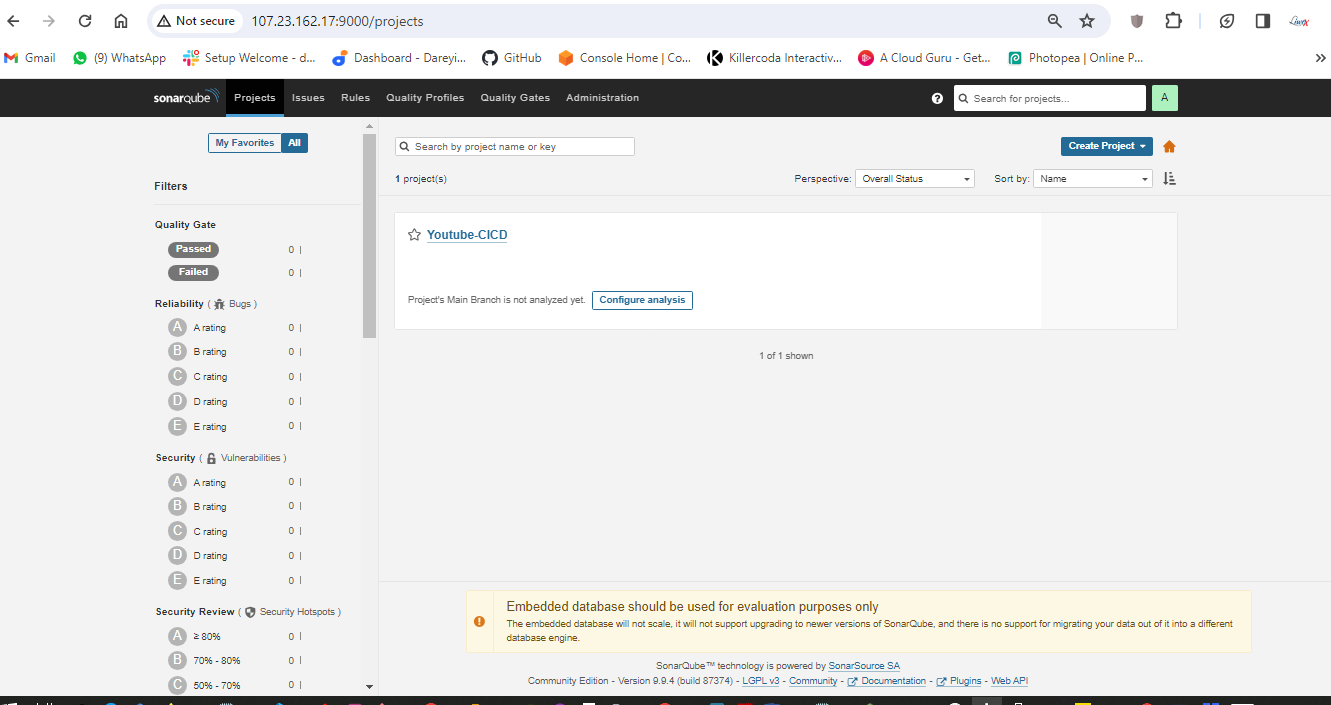Open the Create Project dropdown
1331x705 pixels.
tap(1106, 146)
